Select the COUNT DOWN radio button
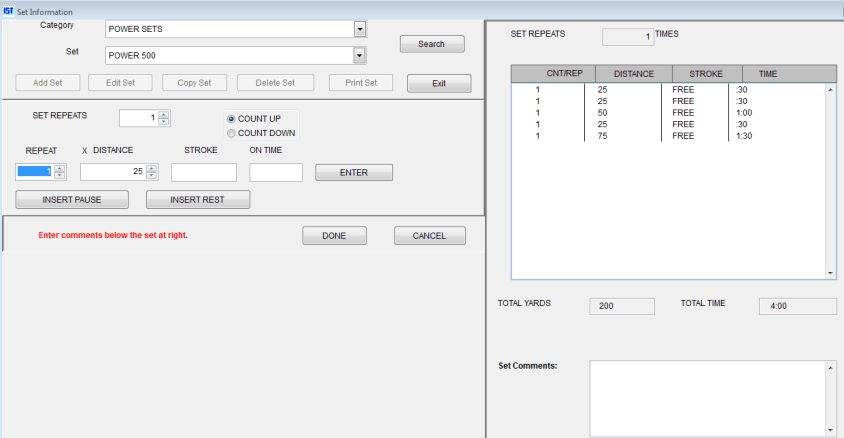Screen dimensions: 844x438 [232, 133]
